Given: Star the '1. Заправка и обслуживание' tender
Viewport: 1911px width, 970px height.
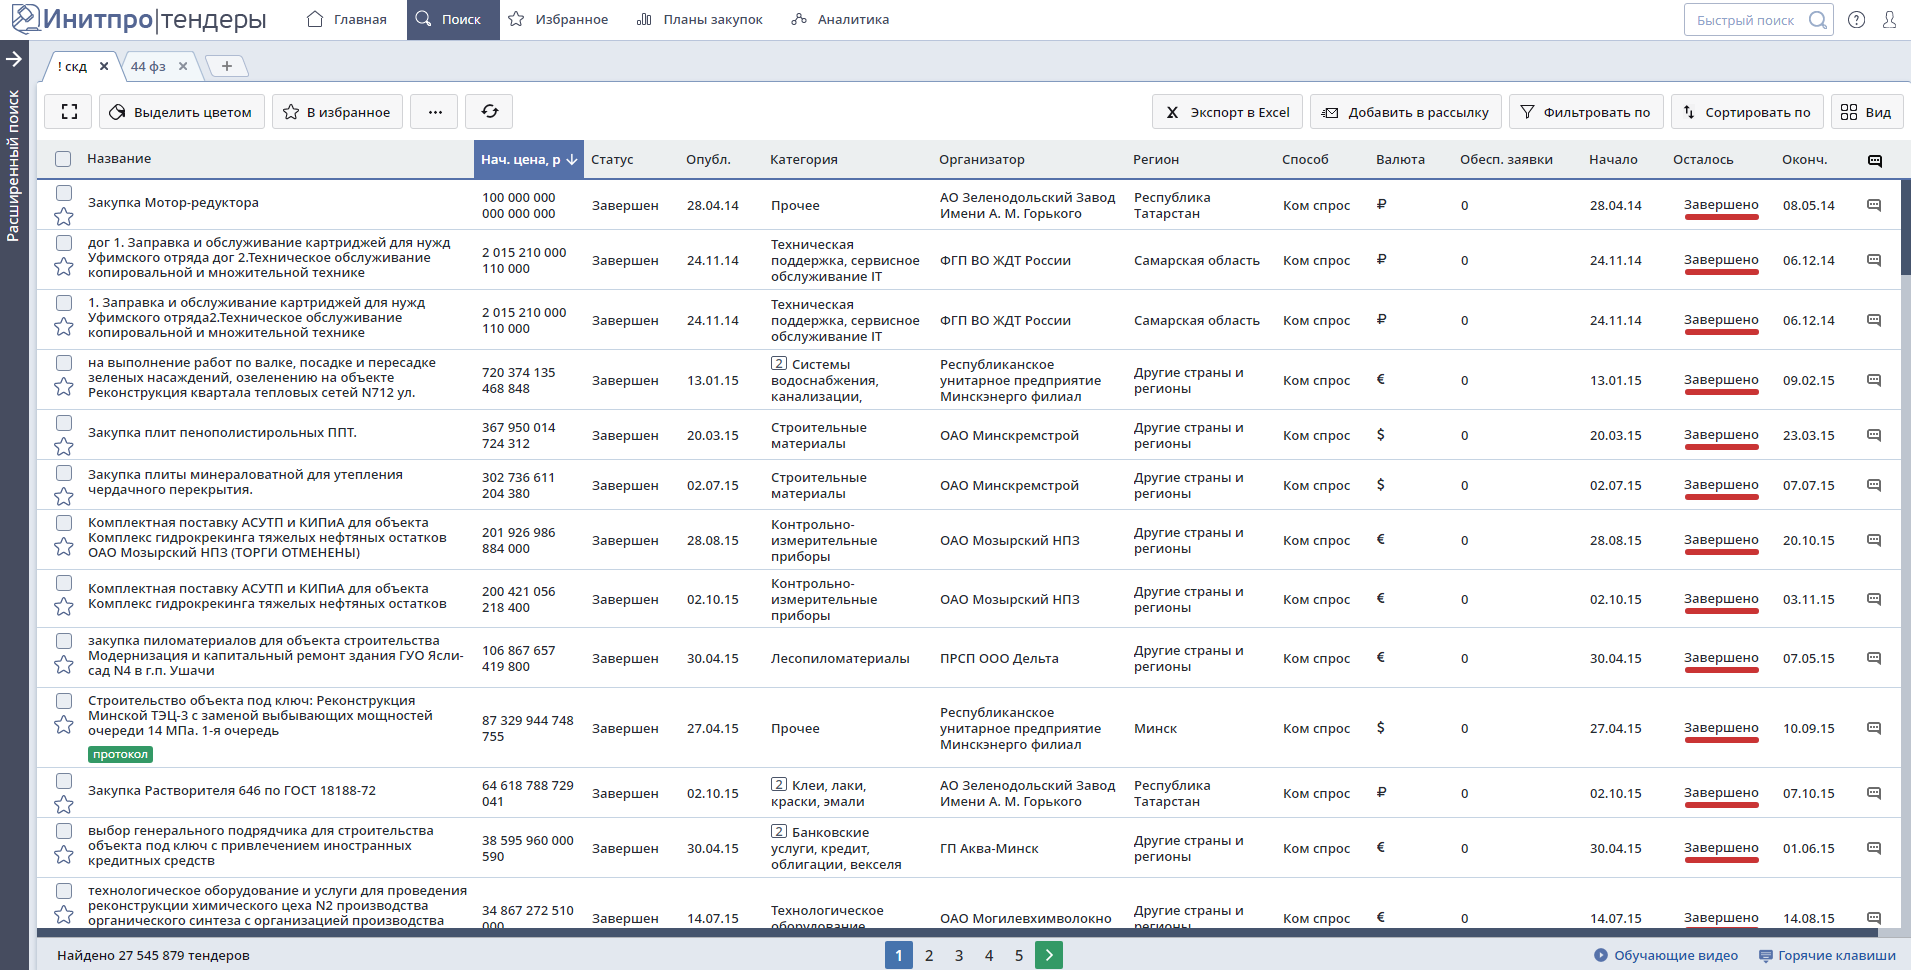Looking at the screenshot, I should [x=64, y=326].
